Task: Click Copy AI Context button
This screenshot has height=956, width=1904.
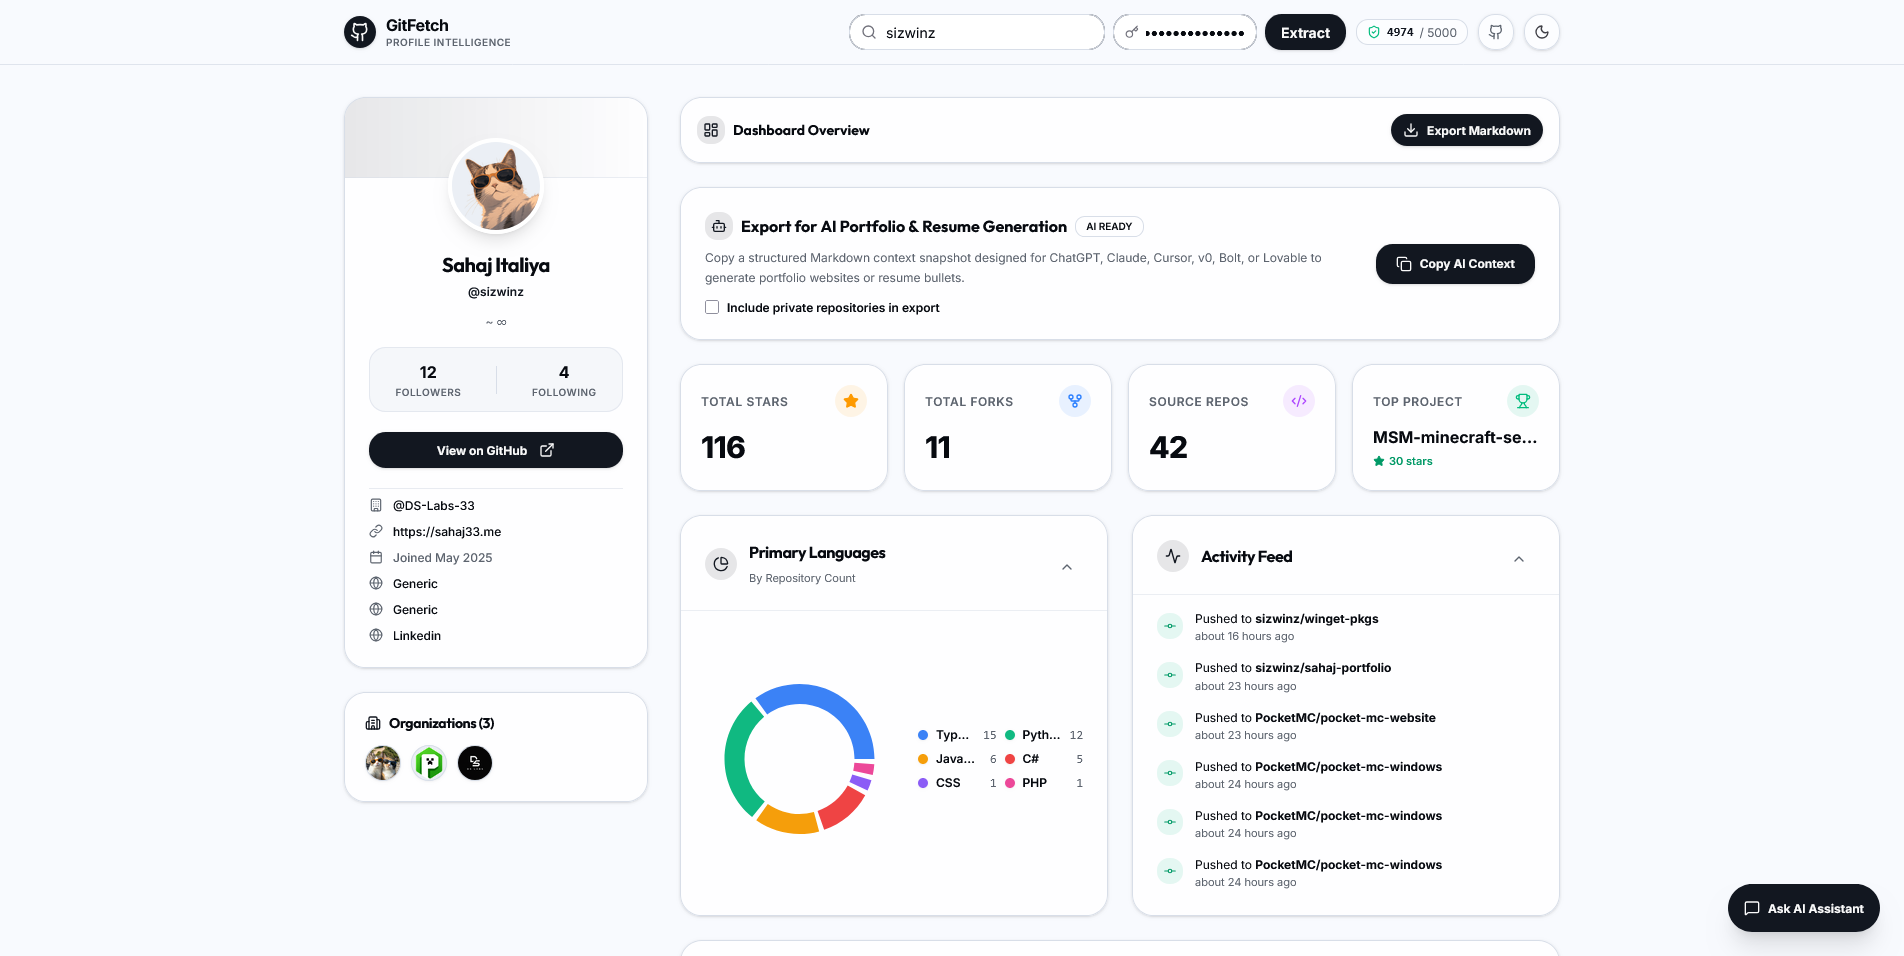Action: click(1455, 264)
